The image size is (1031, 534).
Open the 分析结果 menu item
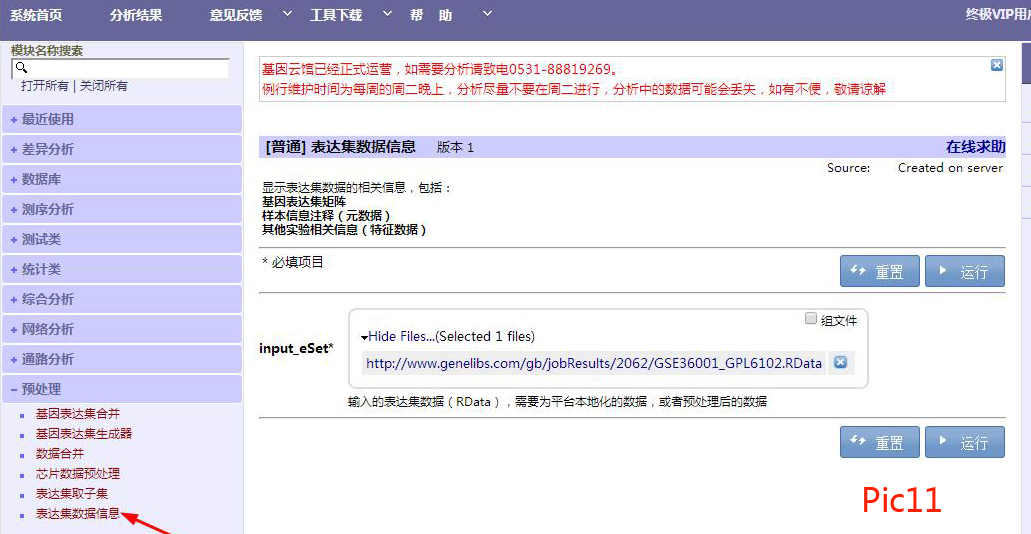tap(136, 15)
